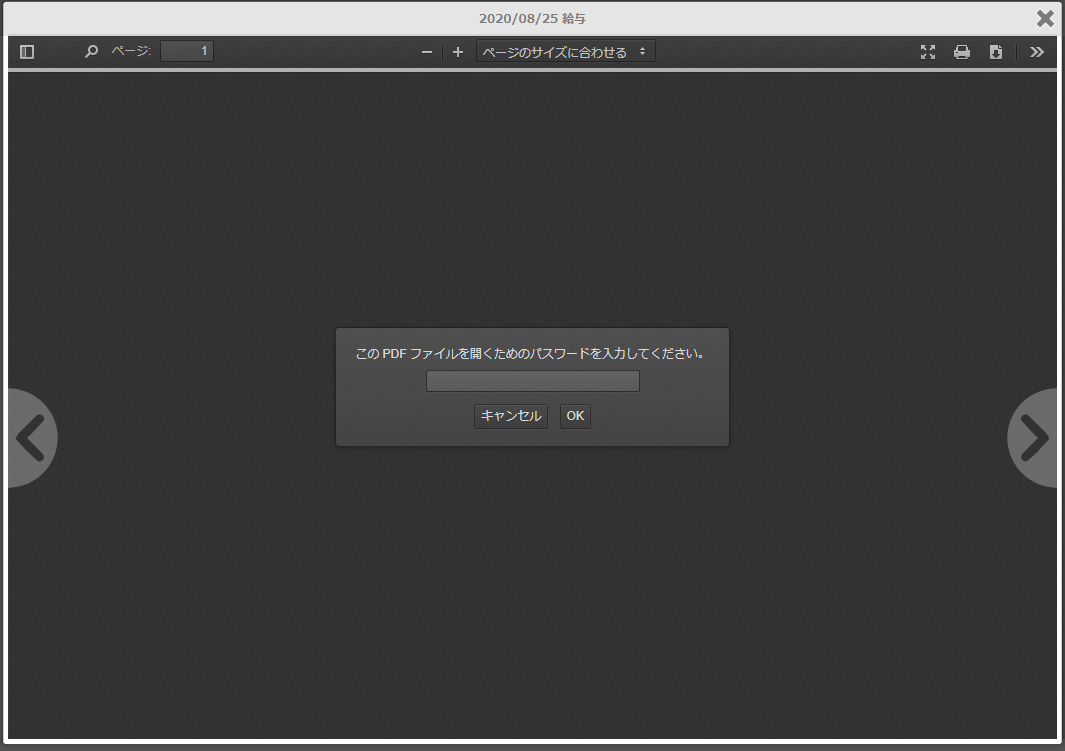
Task: Print the PDF using the printer icon
Action: pos(962,52)
